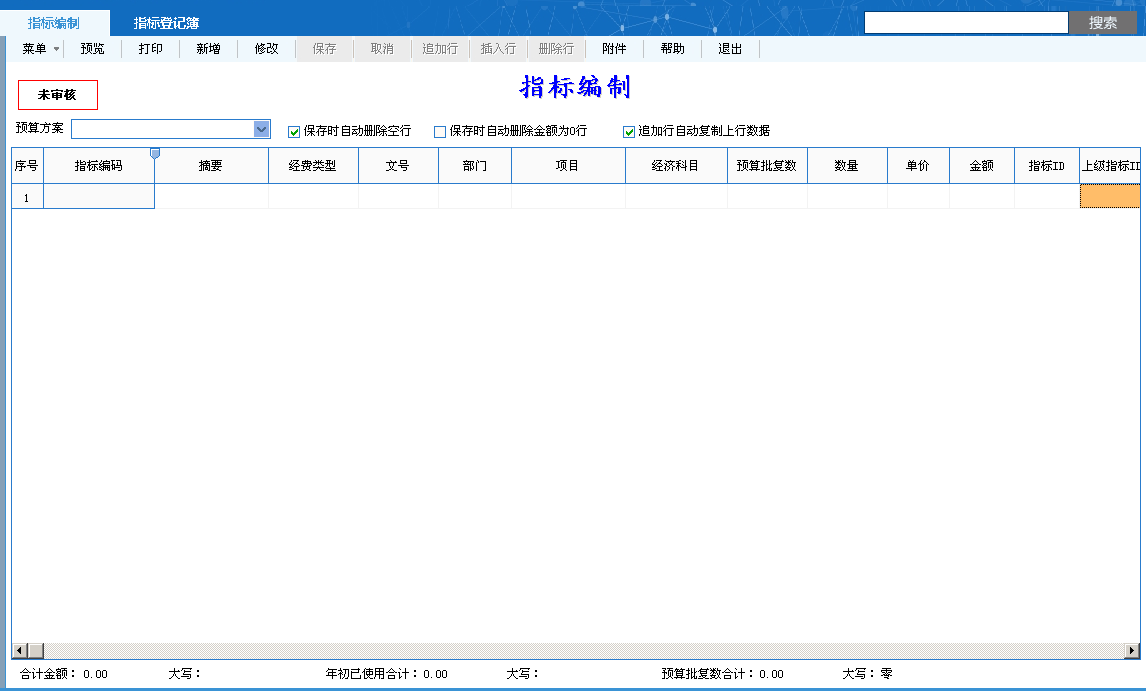The height and width of the screenshot is (691, 1146).
Task: Click the 预览 toolbar button
Action: (92, 49)
